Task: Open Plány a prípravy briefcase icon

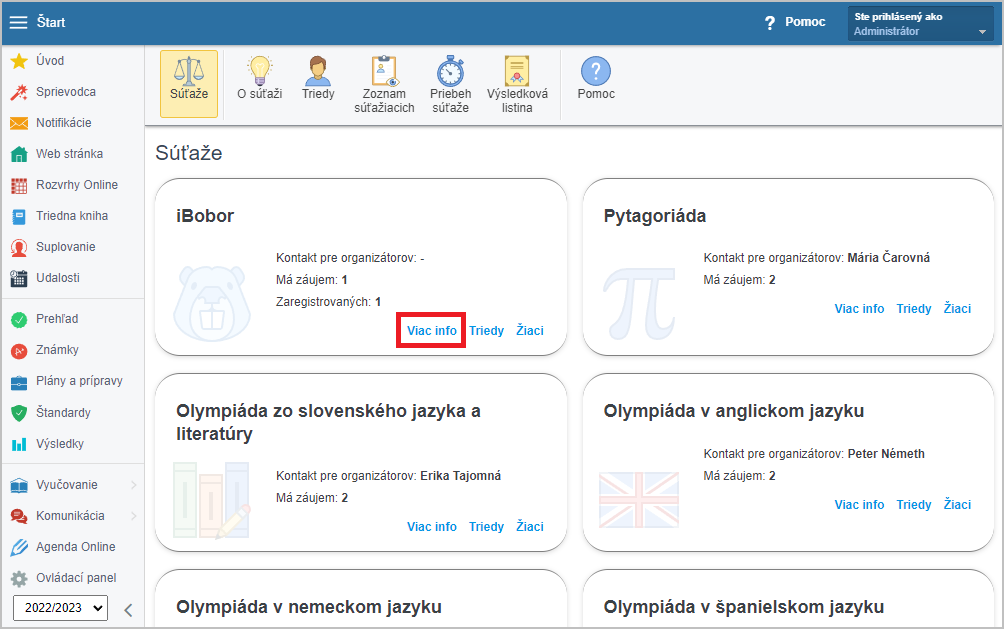Action: (x=19, y=382)
